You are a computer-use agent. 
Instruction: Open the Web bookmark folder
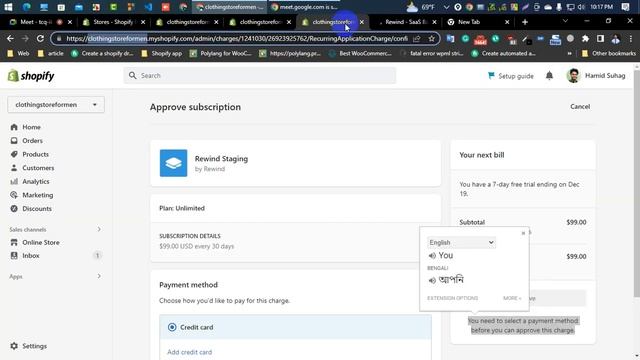pyautogui.click(x=18, y=53)
